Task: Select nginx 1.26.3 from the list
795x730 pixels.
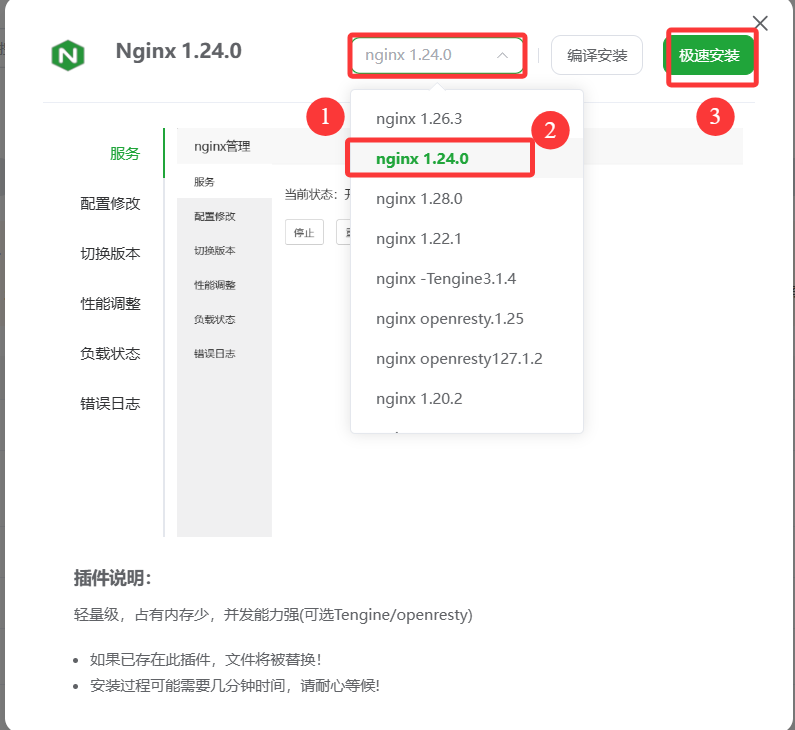Action: [x=466, y=119]
